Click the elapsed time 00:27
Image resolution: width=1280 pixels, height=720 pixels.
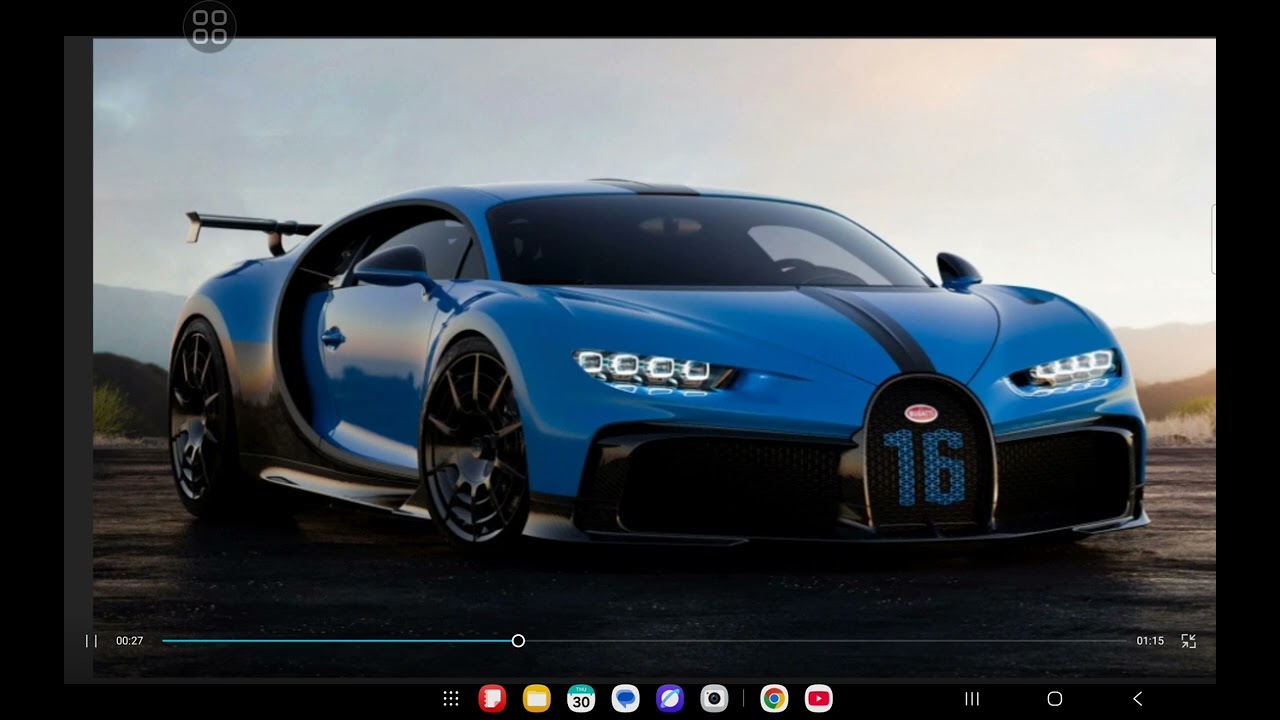pyautogui.click(x=129, y=641)
